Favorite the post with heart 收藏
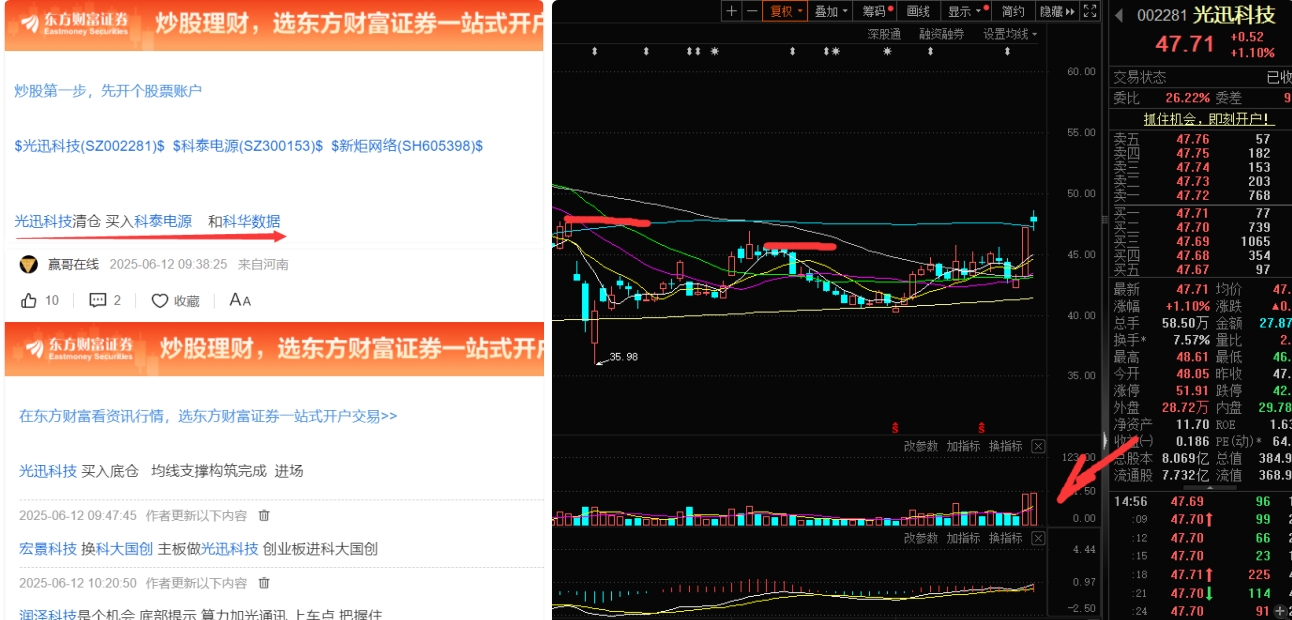The height and width of the screenshot is (620, 1292). point(175,300)
